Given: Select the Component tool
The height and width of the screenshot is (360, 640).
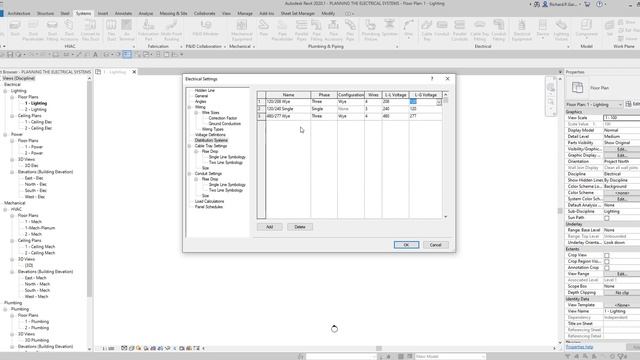Looking at the screenshot, I should (x=587, y=29).
